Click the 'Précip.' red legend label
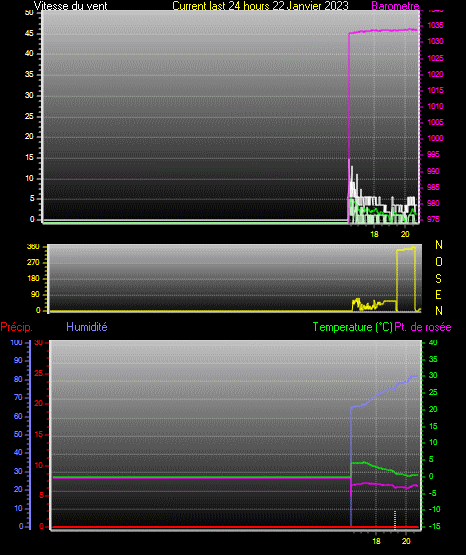466x555 pixels. coord(16,327)
